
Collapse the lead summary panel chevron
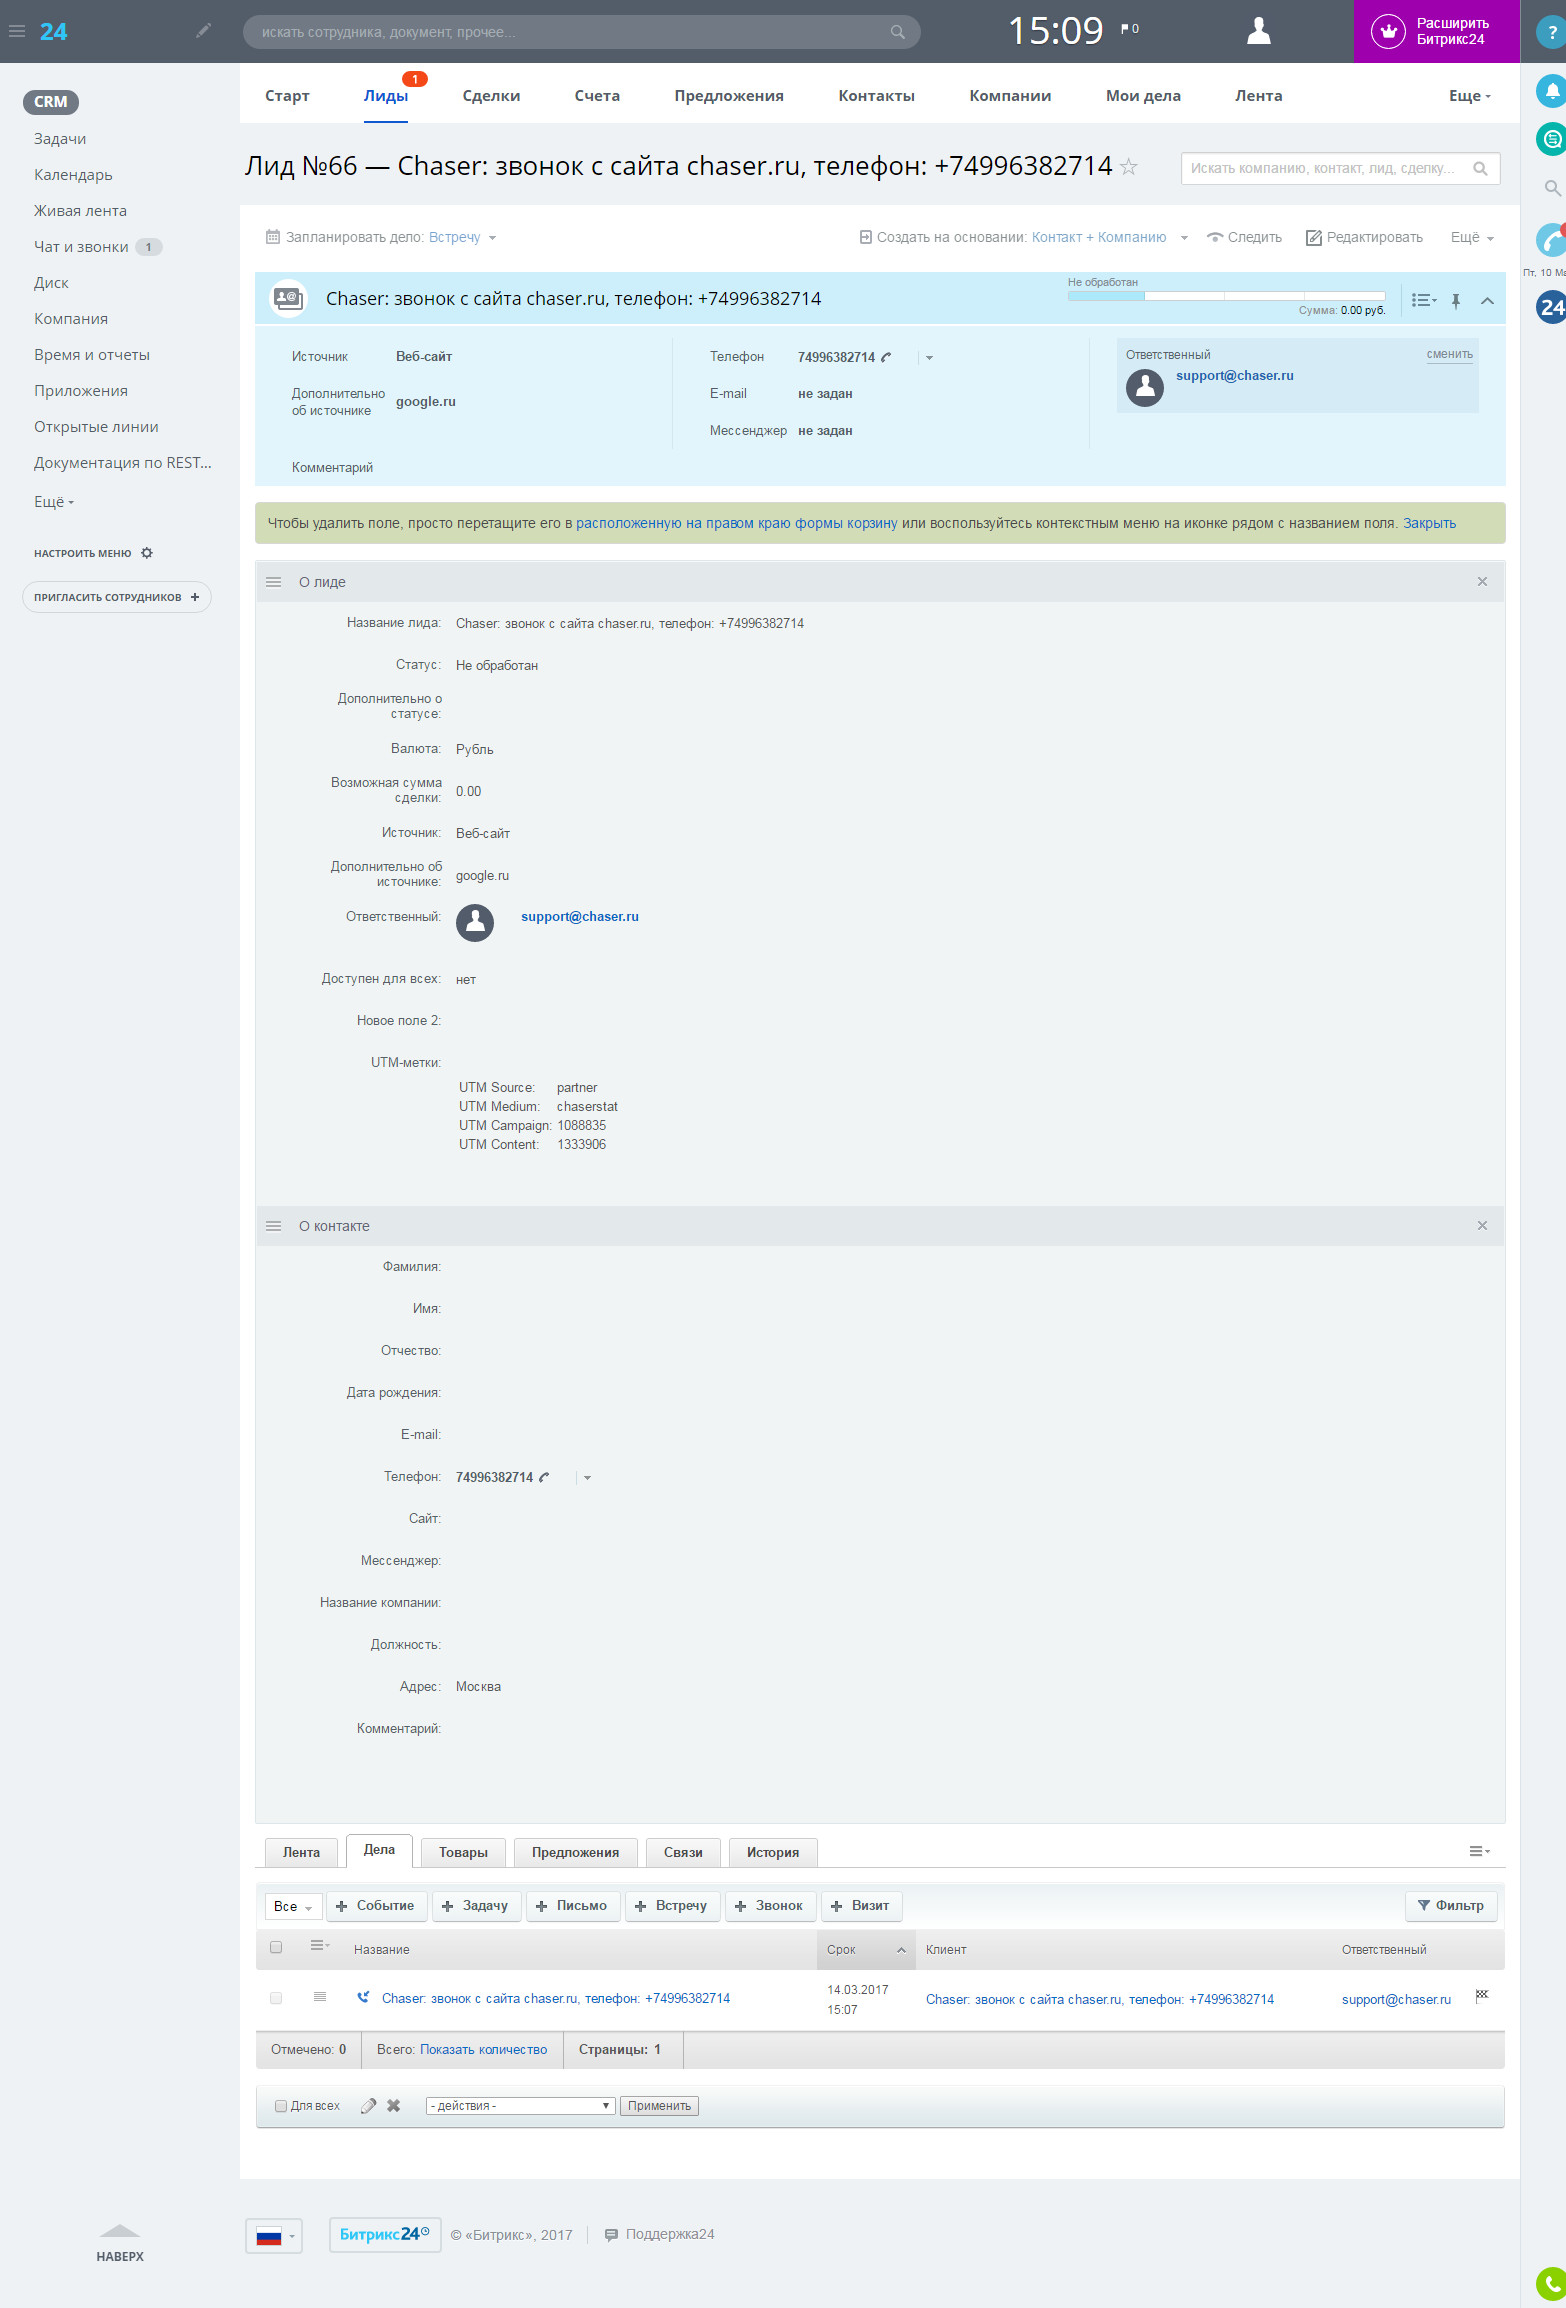coord(1487,300)
